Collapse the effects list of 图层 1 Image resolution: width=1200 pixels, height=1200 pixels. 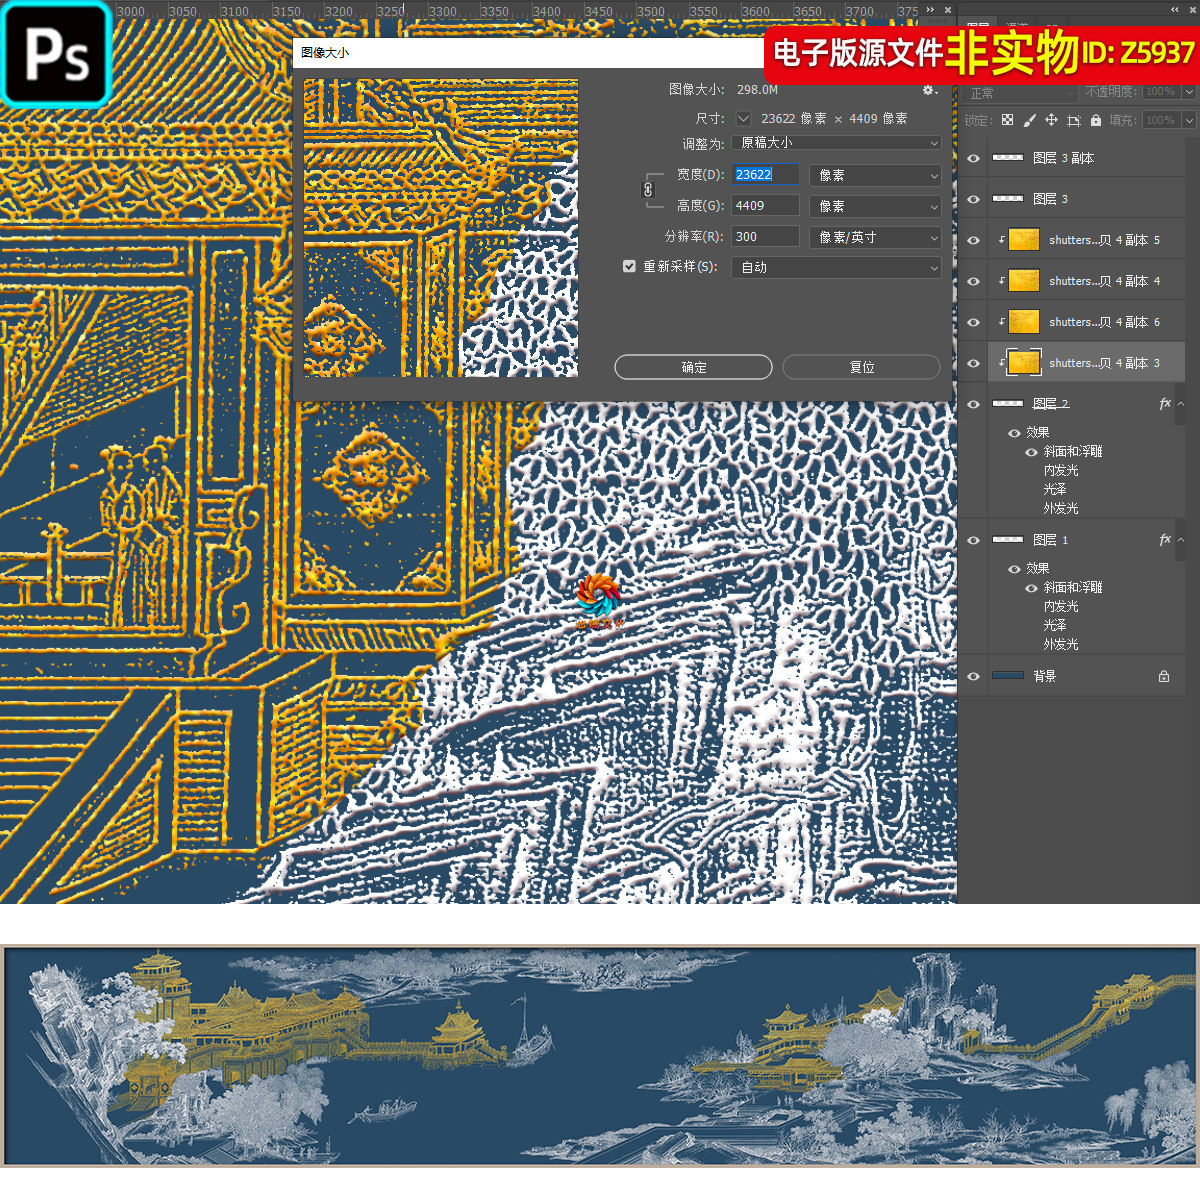coord(1181,540)
